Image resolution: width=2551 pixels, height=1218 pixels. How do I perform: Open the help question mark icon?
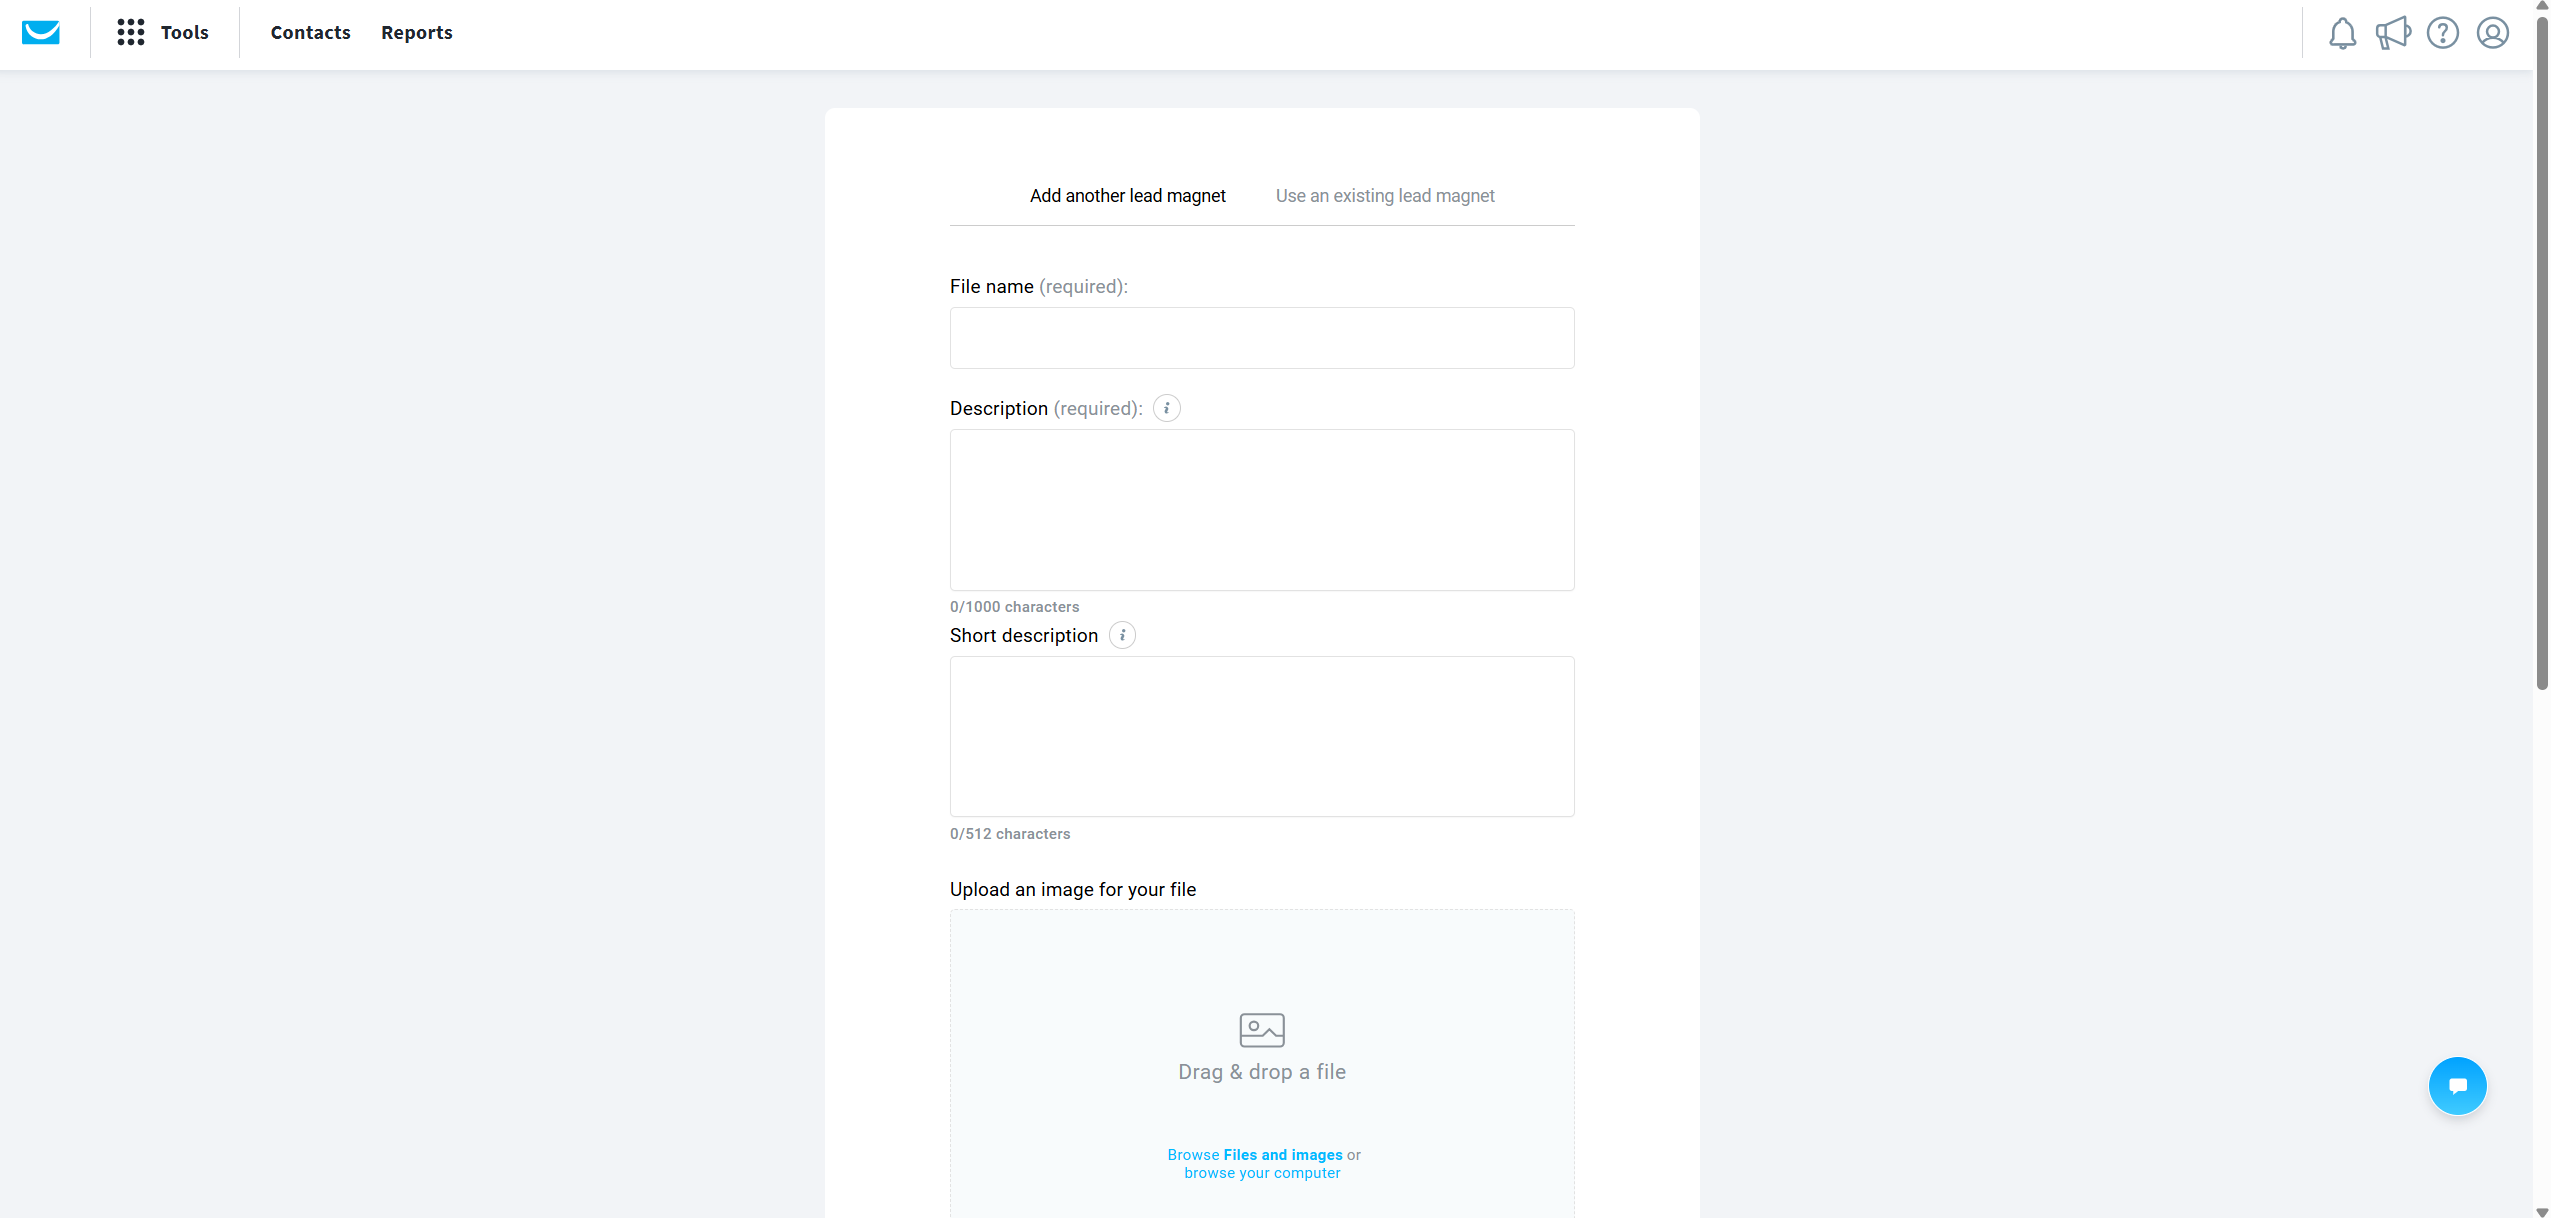point(2442,32)
